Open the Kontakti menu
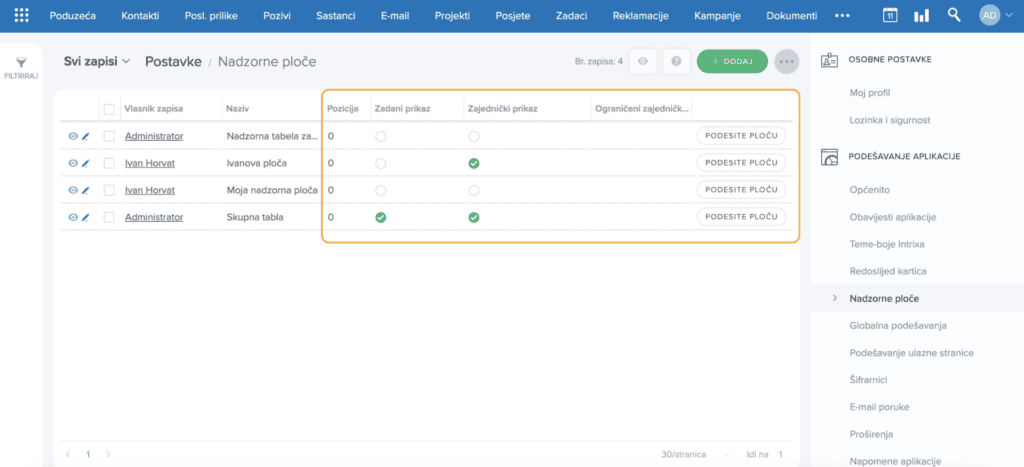 click(x=140, y=16)
